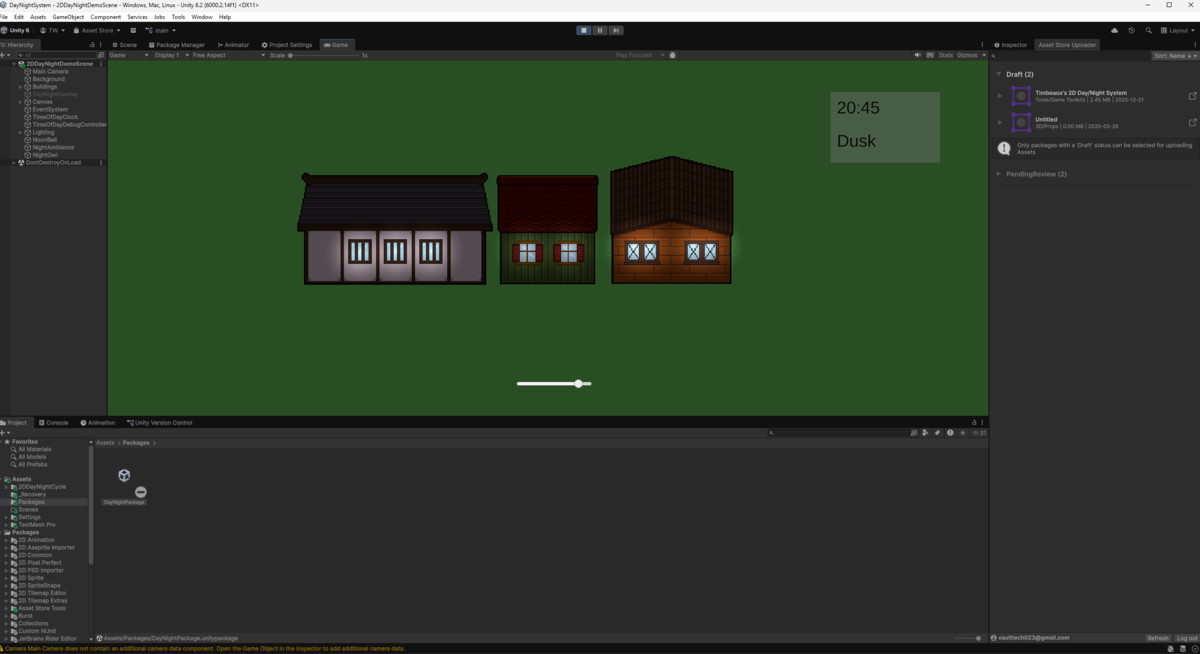Open the cloud services icon
Image resolution: width=1200 pixels, height=654 pixels.
[x=1115, y=30]
